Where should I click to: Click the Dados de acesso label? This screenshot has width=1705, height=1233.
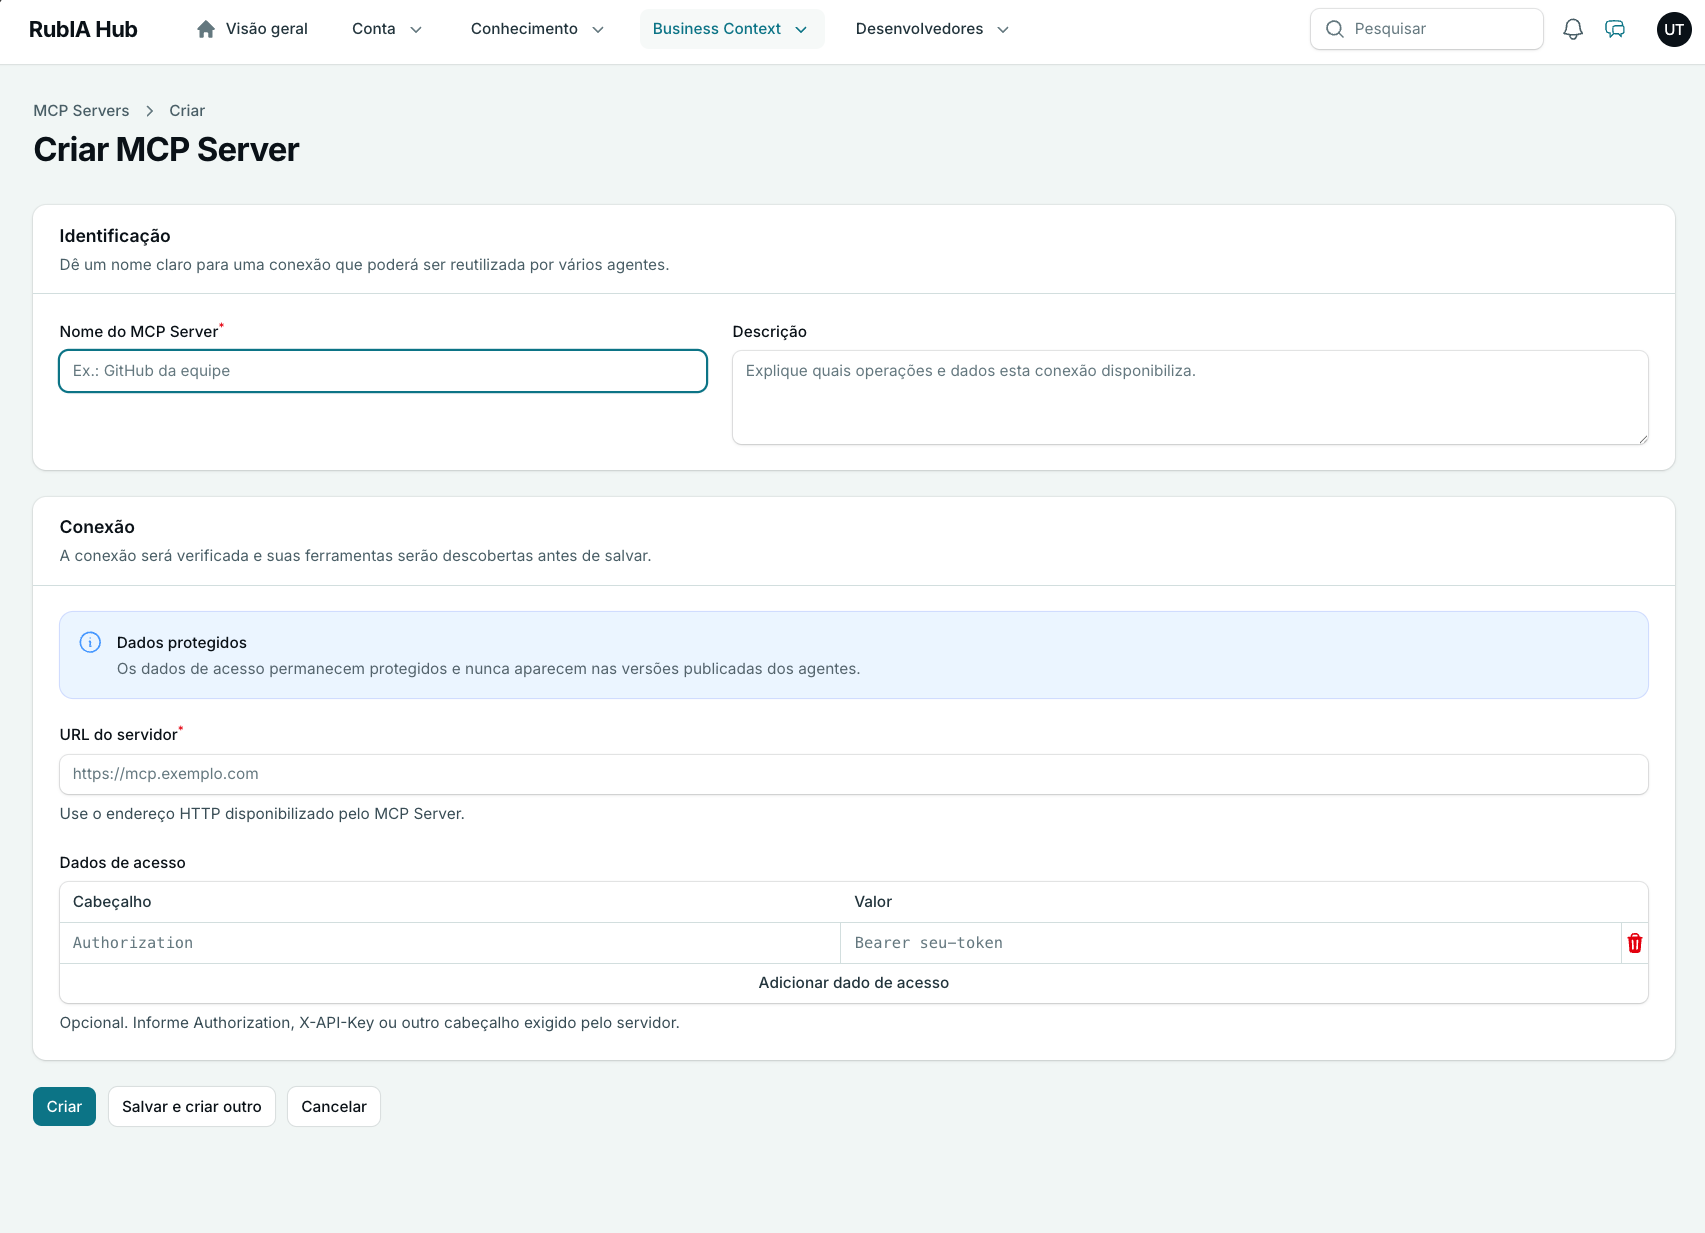123,862
